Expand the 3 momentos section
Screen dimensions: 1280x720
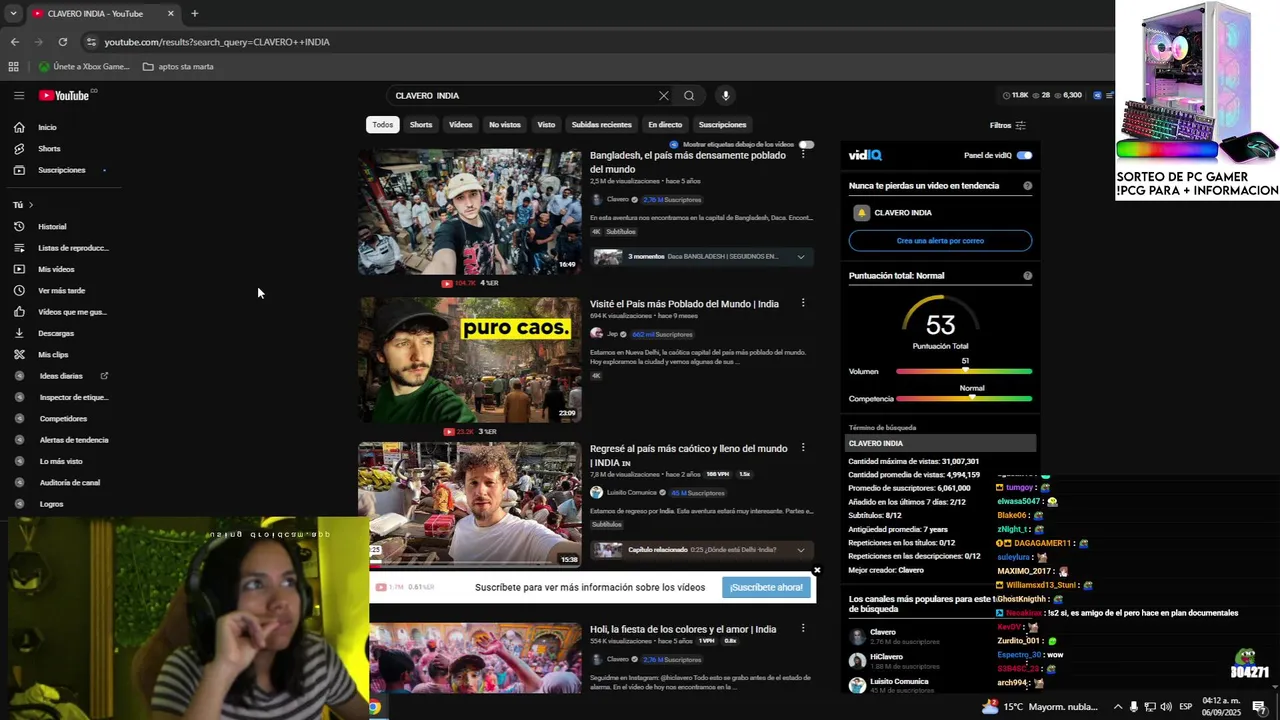point(801,257)
